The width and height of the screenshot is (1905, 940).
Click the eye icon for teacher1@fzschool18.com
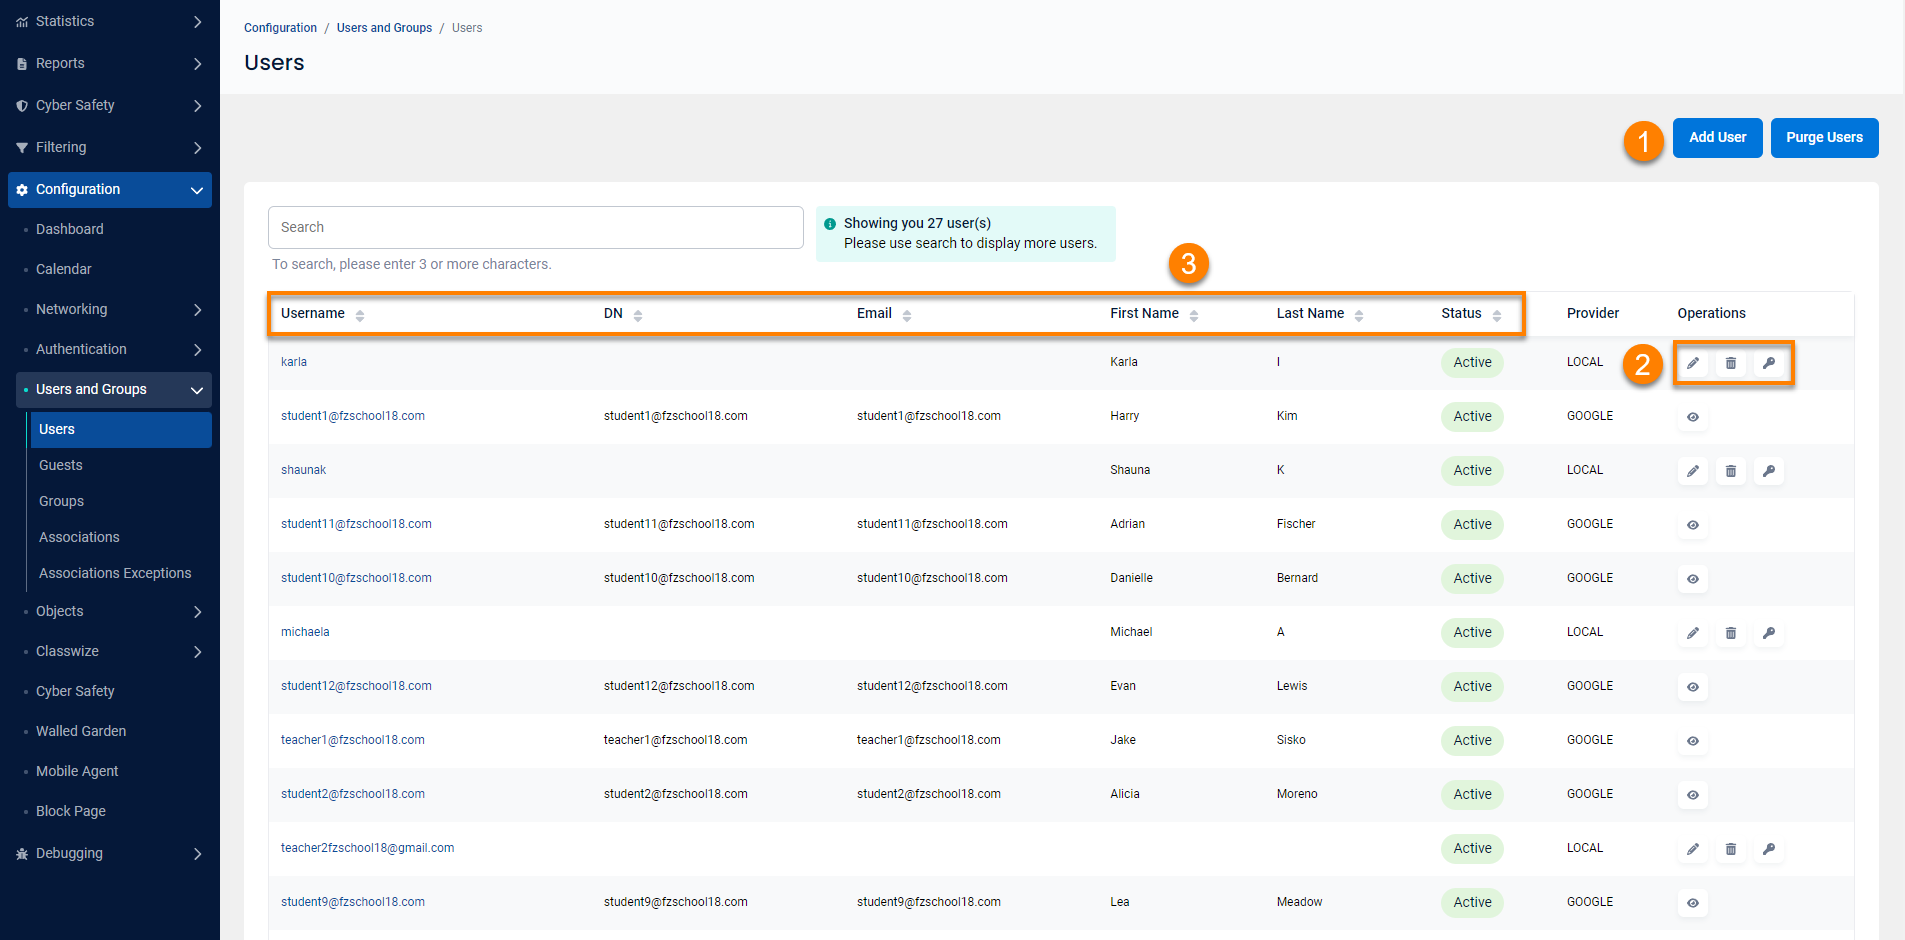tap(1692, 741)
